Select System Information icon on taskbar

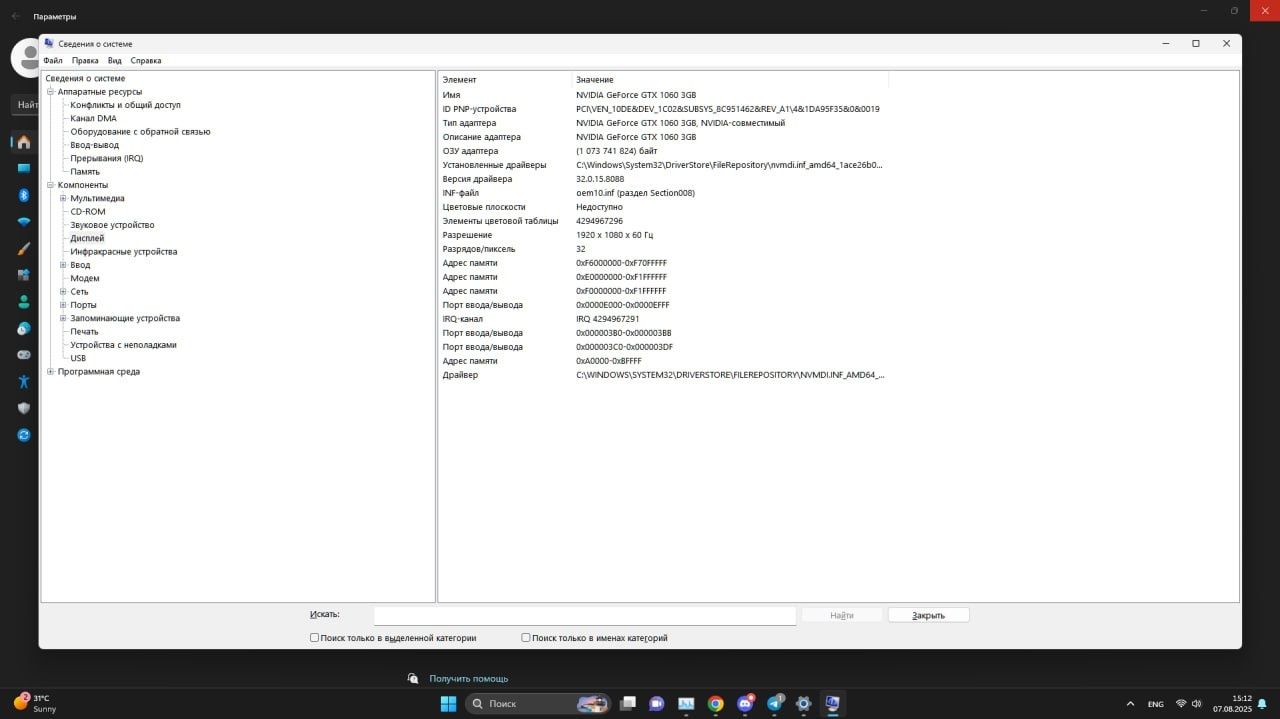pyautogui.click(x=832, y=703)
